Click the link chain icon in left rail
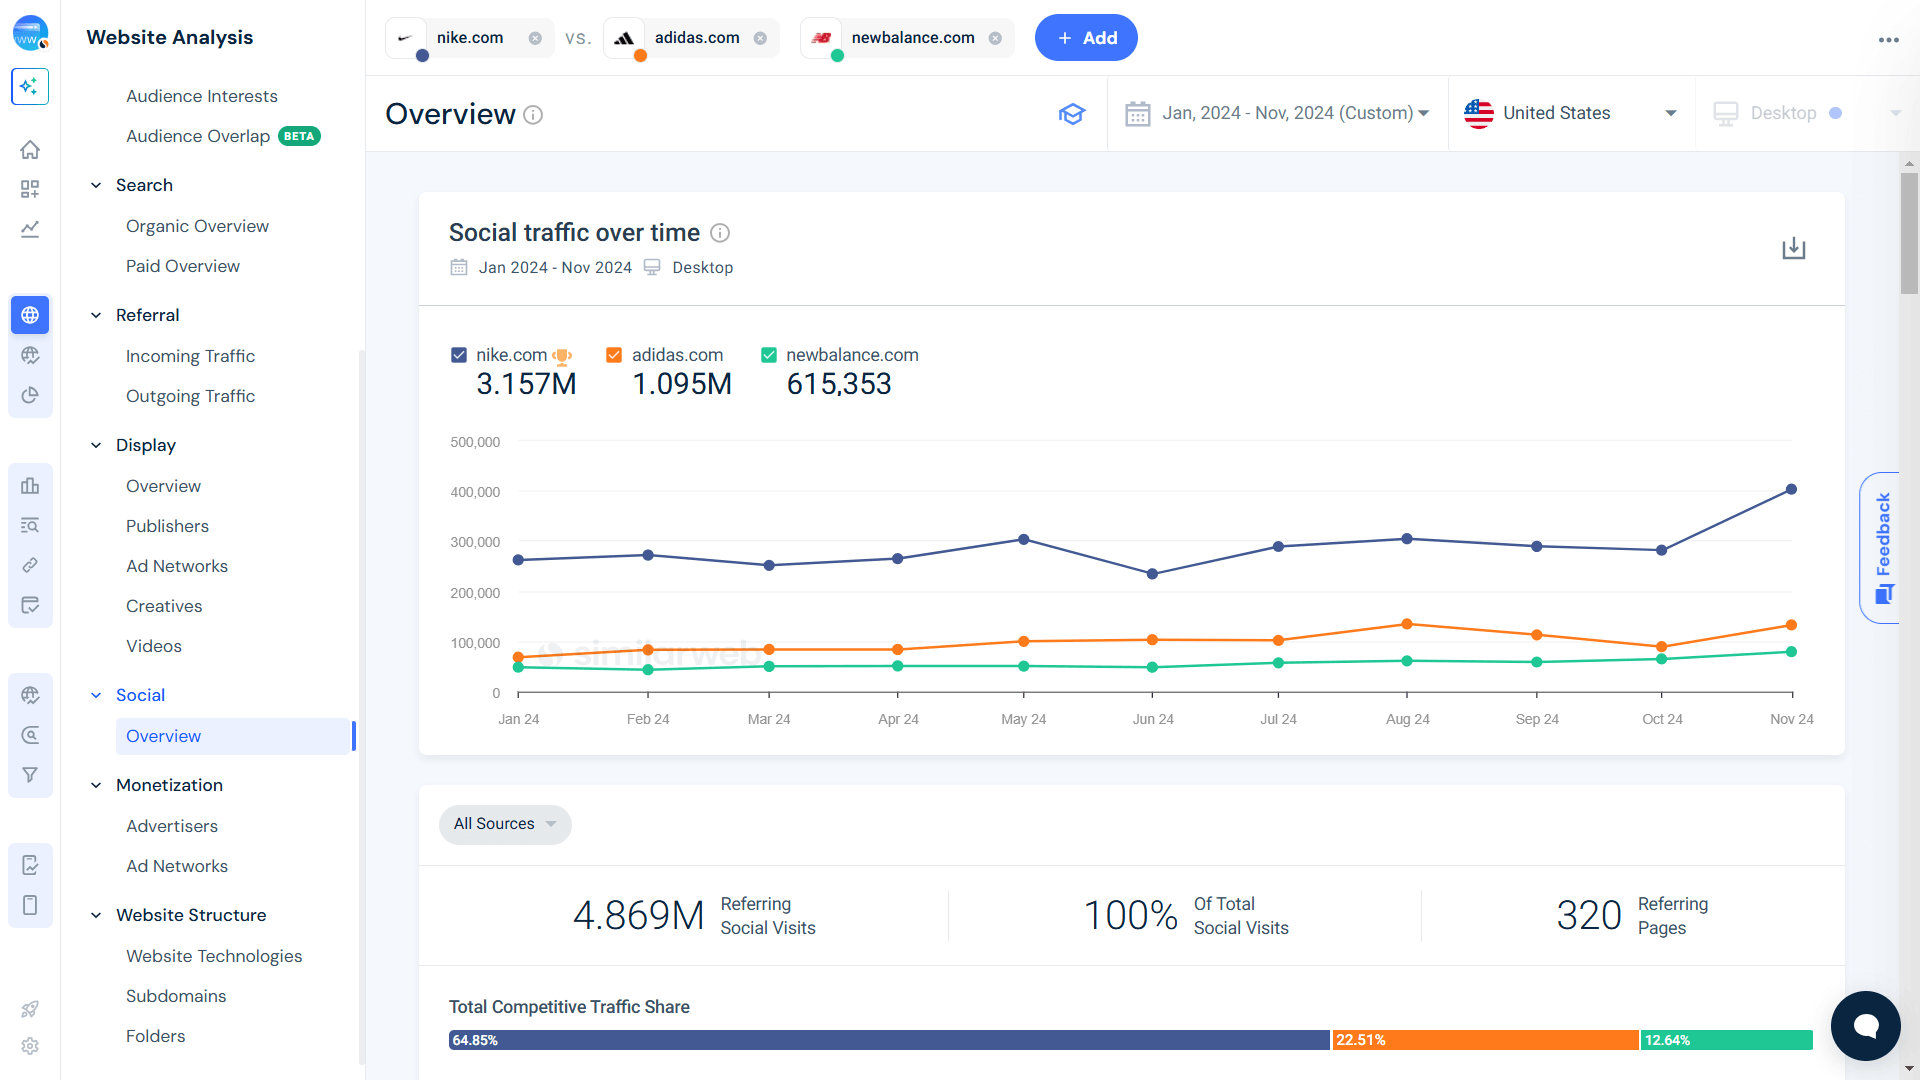The image size is (1920, 1080). pos(30,565)
